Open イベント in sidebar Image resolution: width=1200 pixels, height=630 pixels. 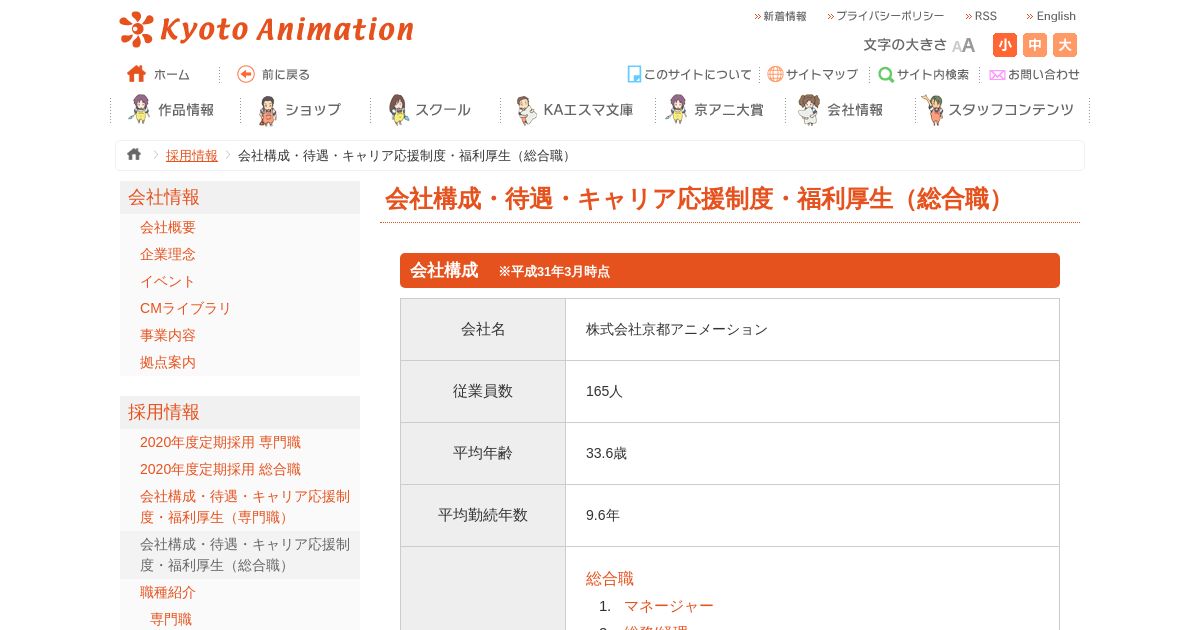click(x=168, y=281)
